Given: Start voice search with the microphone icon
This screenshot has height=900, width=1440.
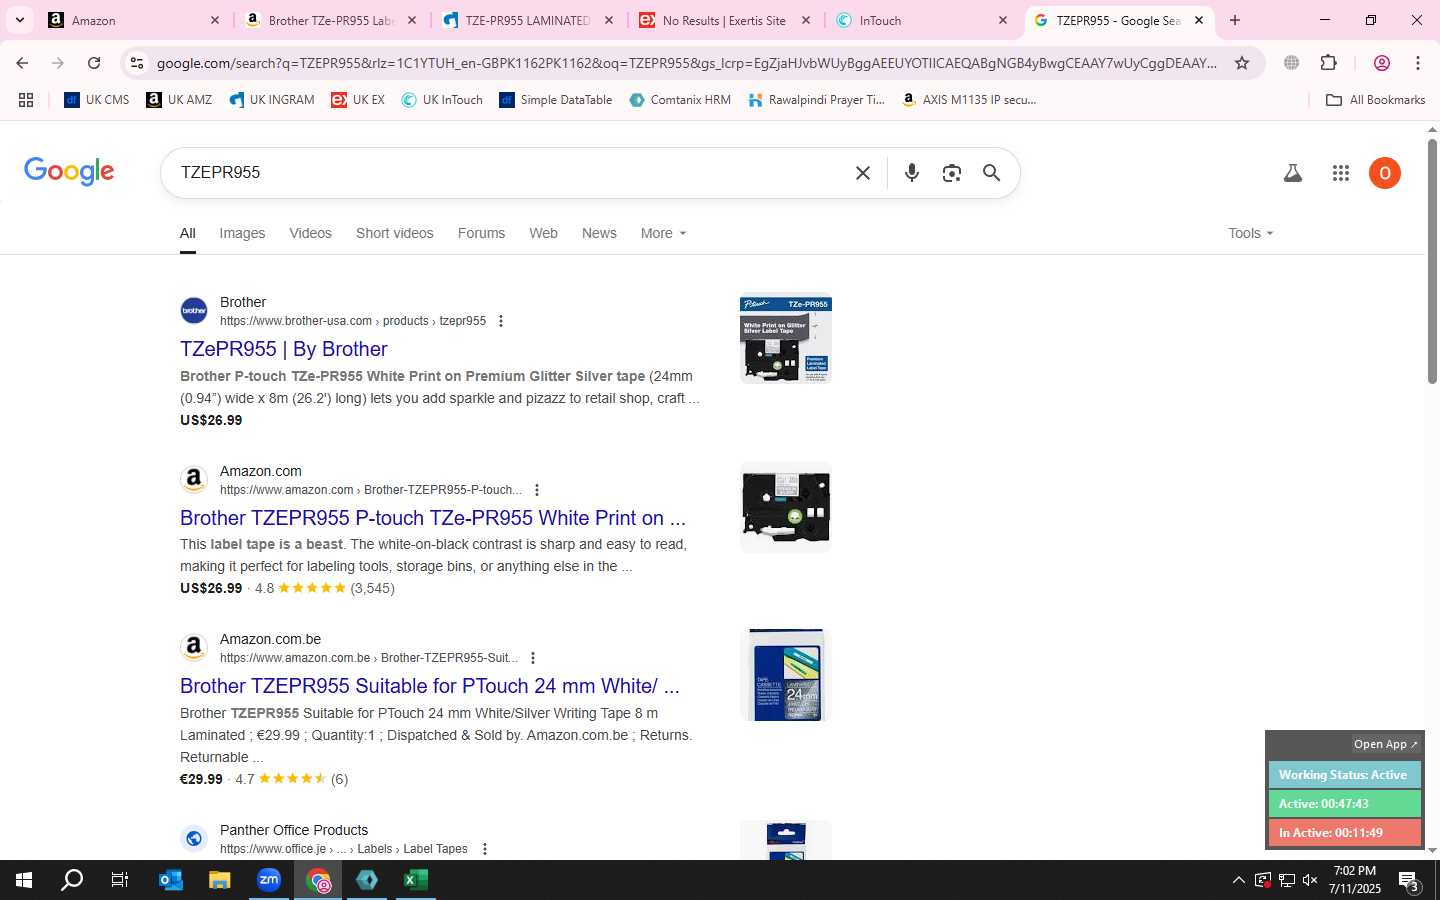Looking at the screenshot, I should point(911,173).
